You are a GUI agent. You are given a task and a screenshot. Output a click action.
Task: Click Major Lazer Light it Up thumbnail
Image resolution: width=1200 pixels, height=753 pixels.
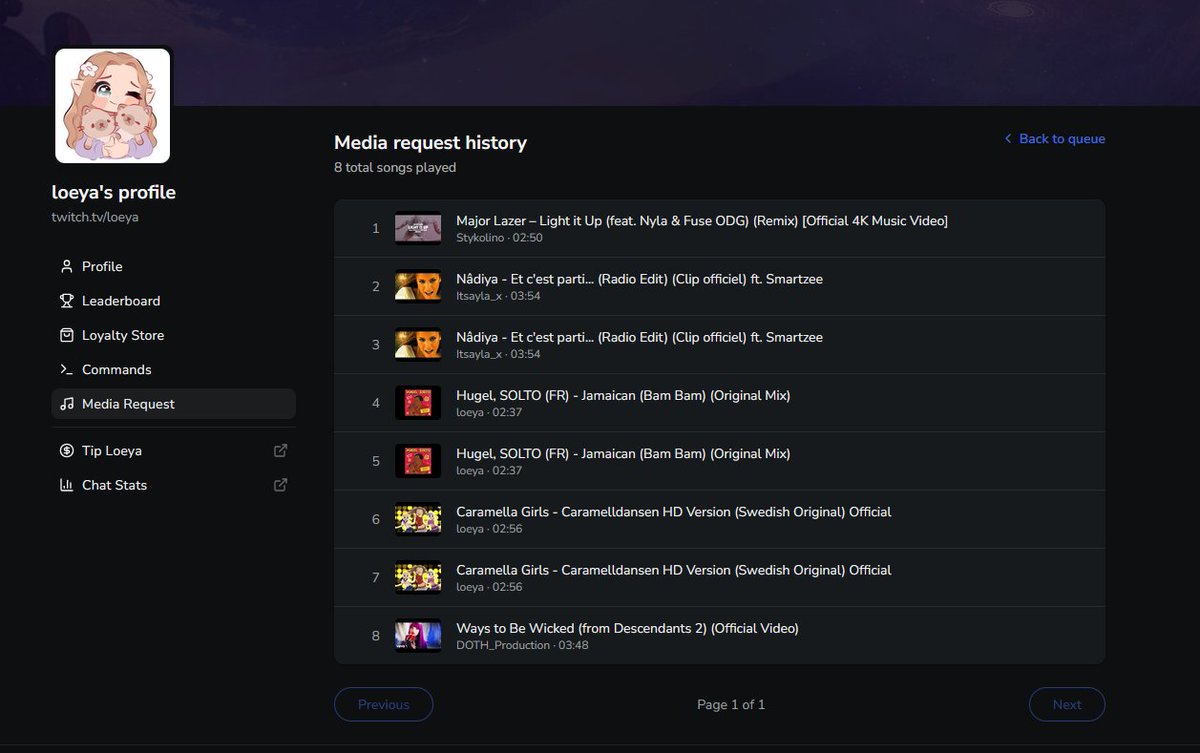click(x=418, y=228)
